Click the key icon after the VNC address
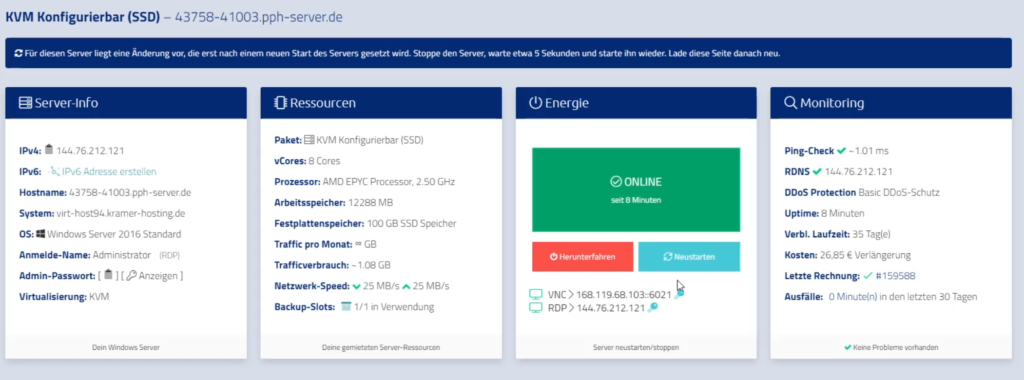Screen dimensions: 1024x380 [x=679, y=294]
